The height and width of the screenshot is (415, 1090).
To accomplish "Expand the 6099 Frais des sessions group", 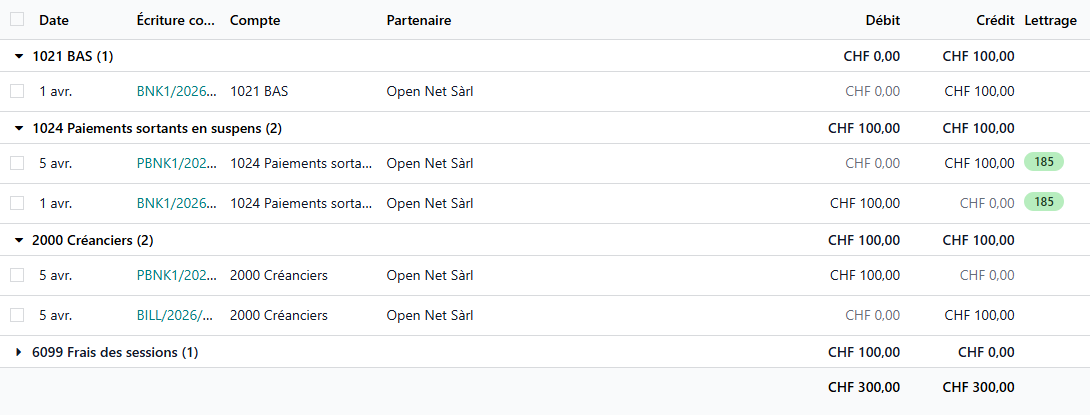I will tap(18, 353).
